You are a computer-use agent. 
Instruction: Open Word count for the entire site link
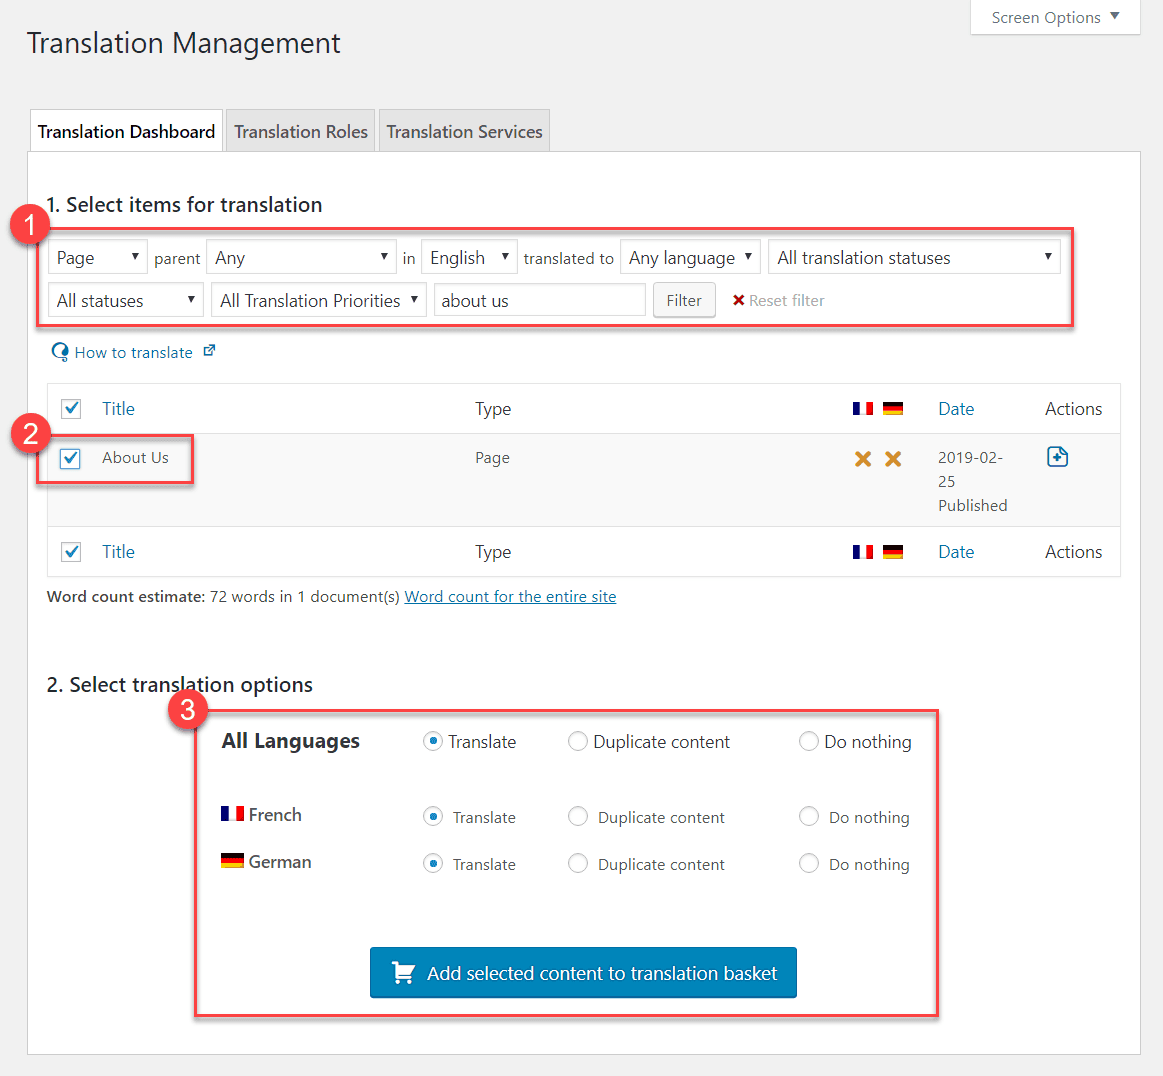[x=510, y=597]
